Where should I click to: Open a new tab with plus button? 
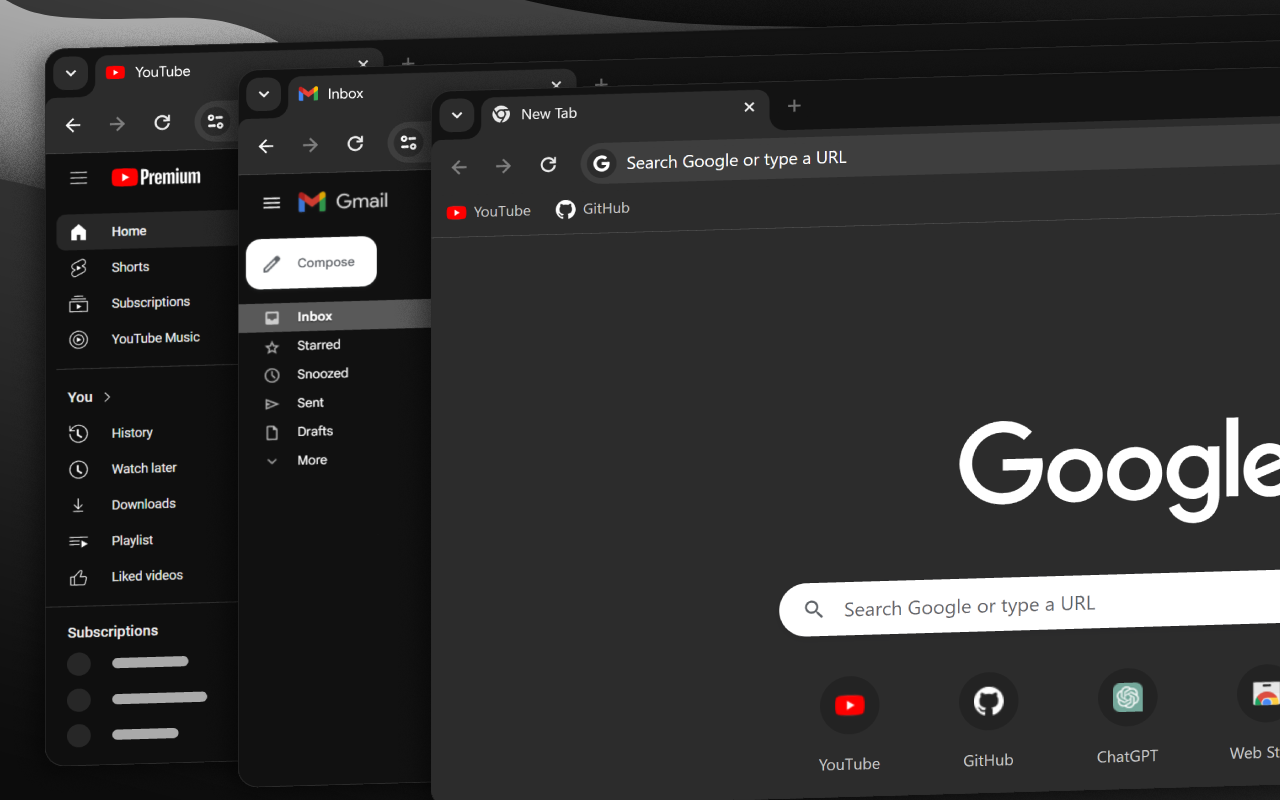(x=794, y=106)
